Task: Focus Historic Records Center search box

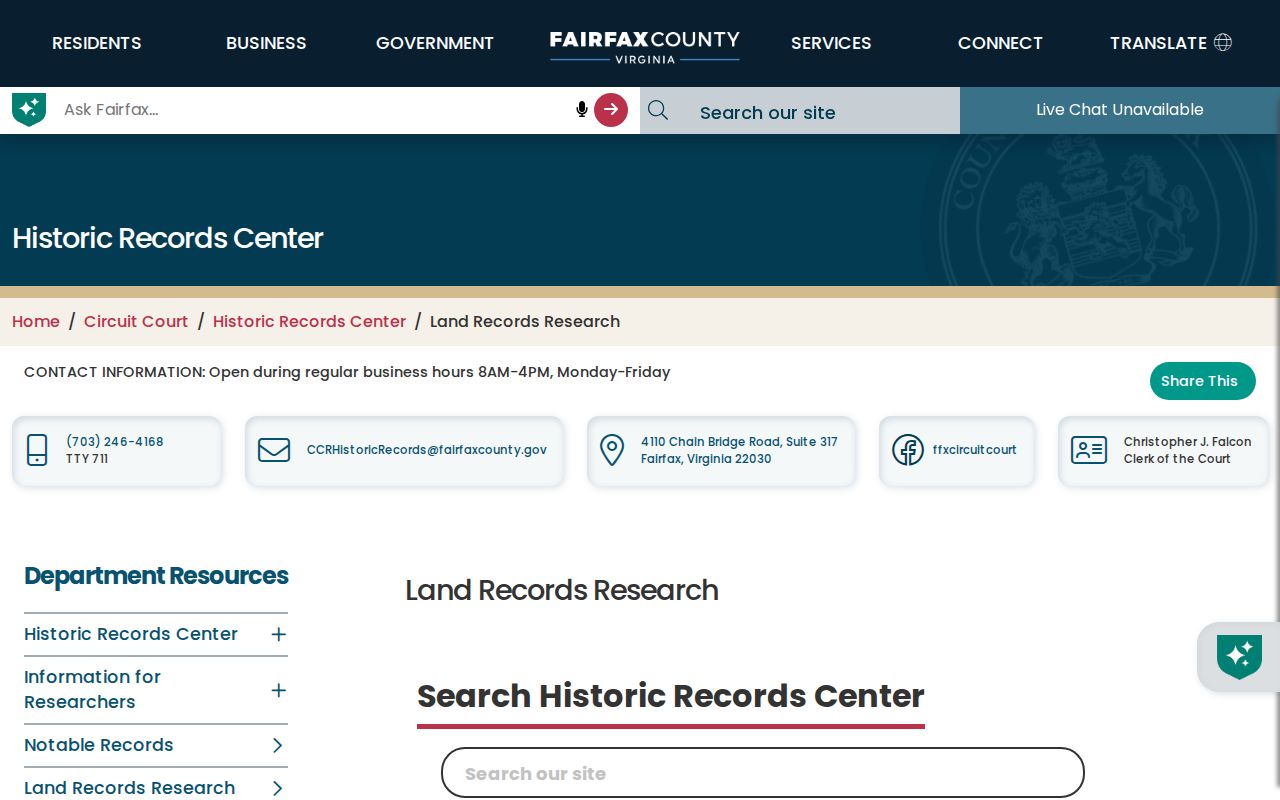Action: point(763,773)
